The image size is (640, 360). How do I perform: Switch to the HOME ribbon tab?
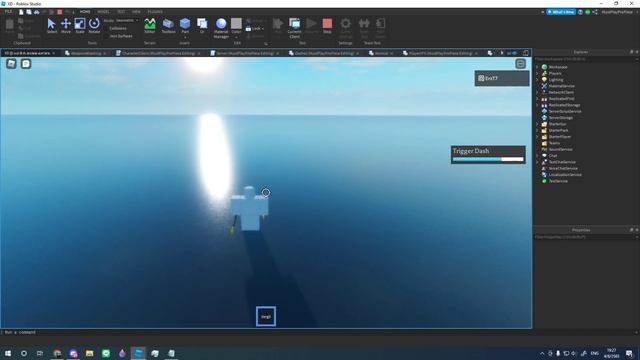tap(85, 12)
